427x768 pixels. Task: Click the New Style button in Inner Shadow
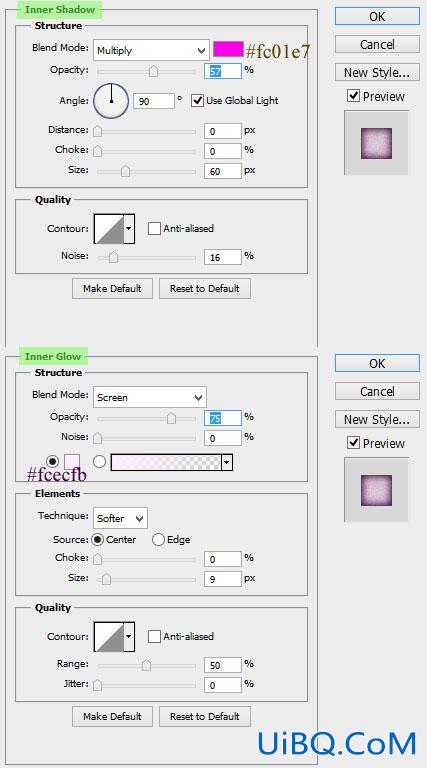[377, 72]
